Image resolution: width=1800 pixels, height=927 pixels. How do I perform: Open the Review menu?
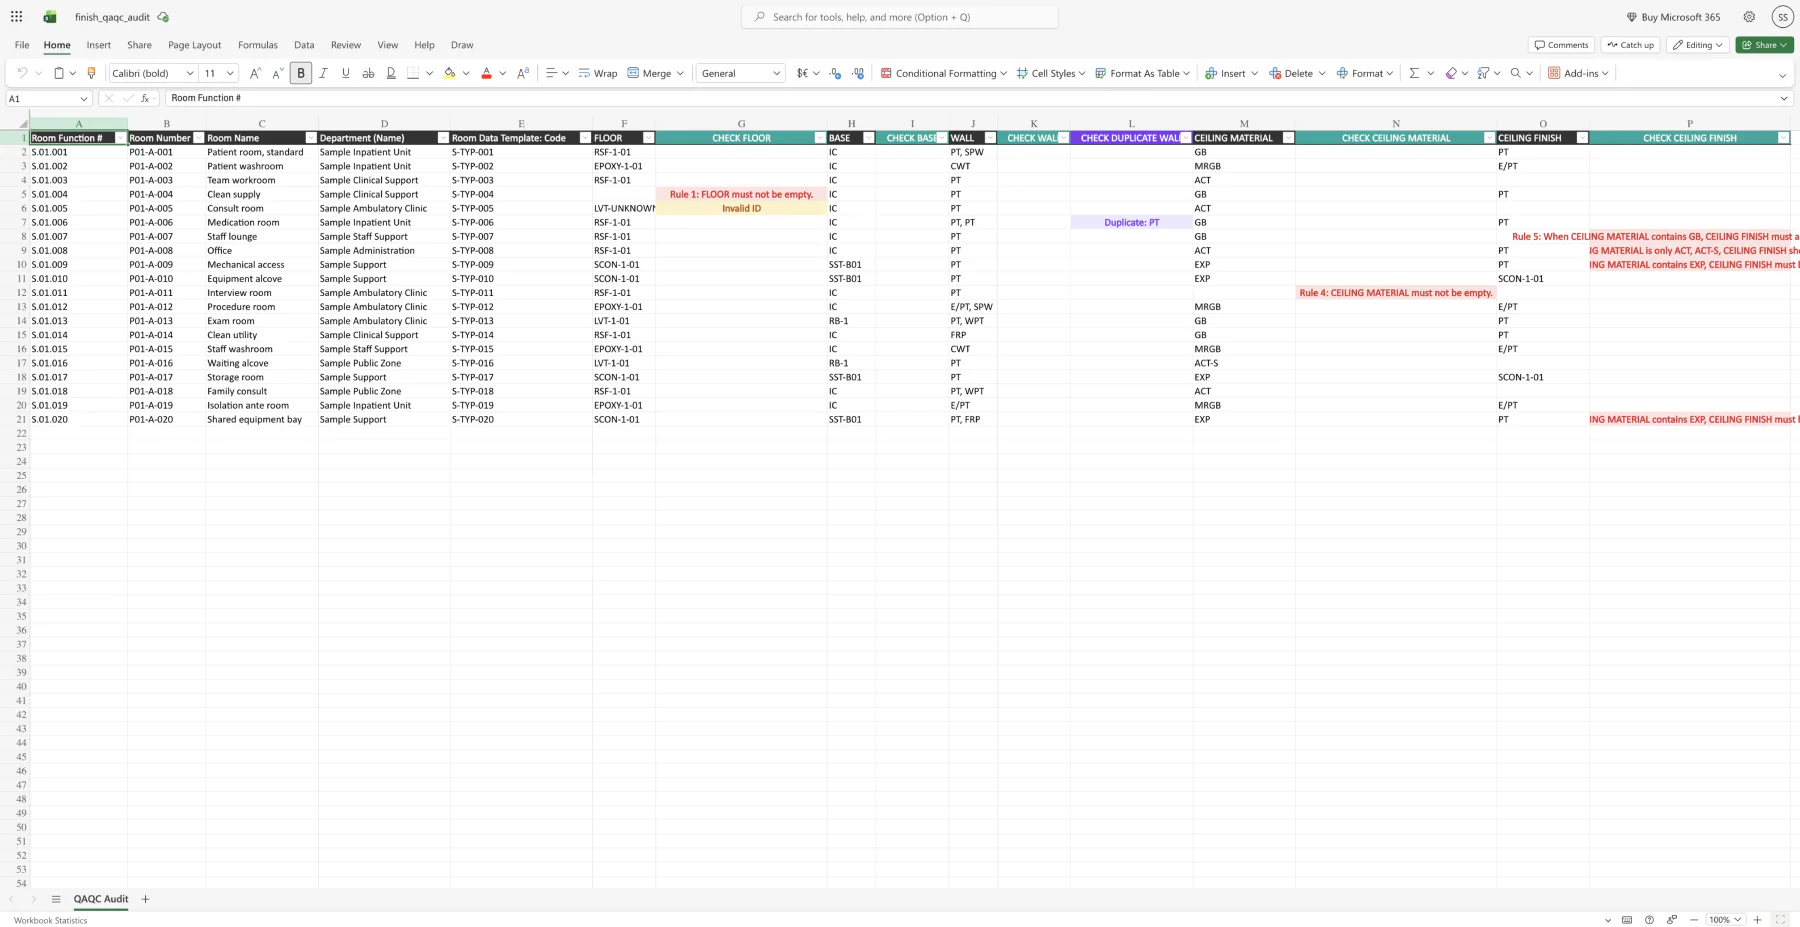(345, 45)
